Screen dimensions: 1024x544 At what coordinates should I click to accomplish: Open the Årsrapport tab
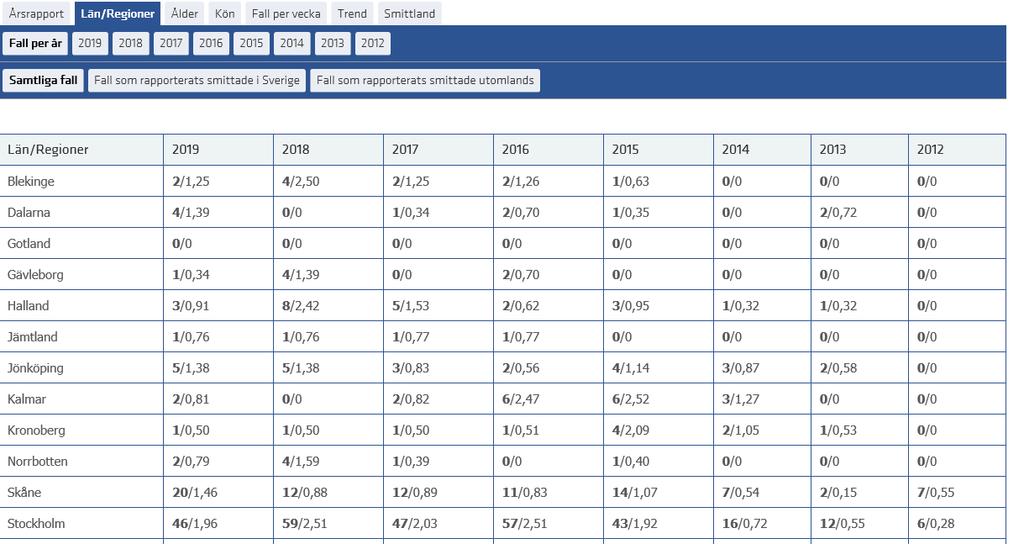[x=36, y=13]
